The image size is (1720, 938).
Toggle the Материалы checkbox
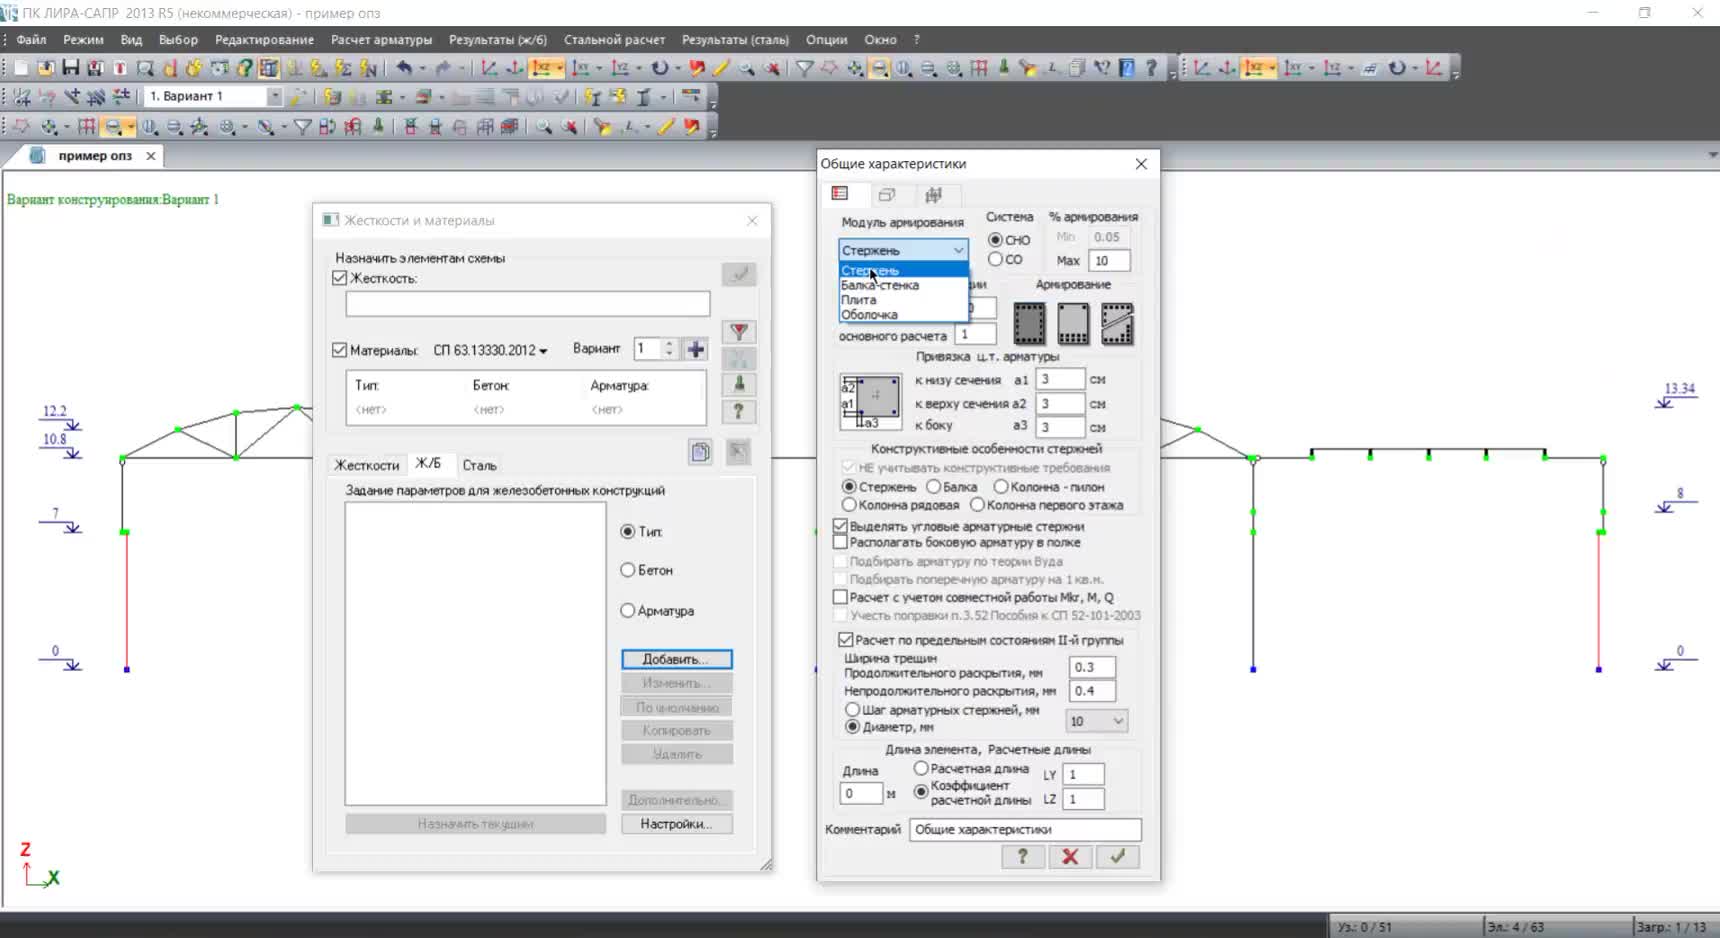click(x=340, y=350)
